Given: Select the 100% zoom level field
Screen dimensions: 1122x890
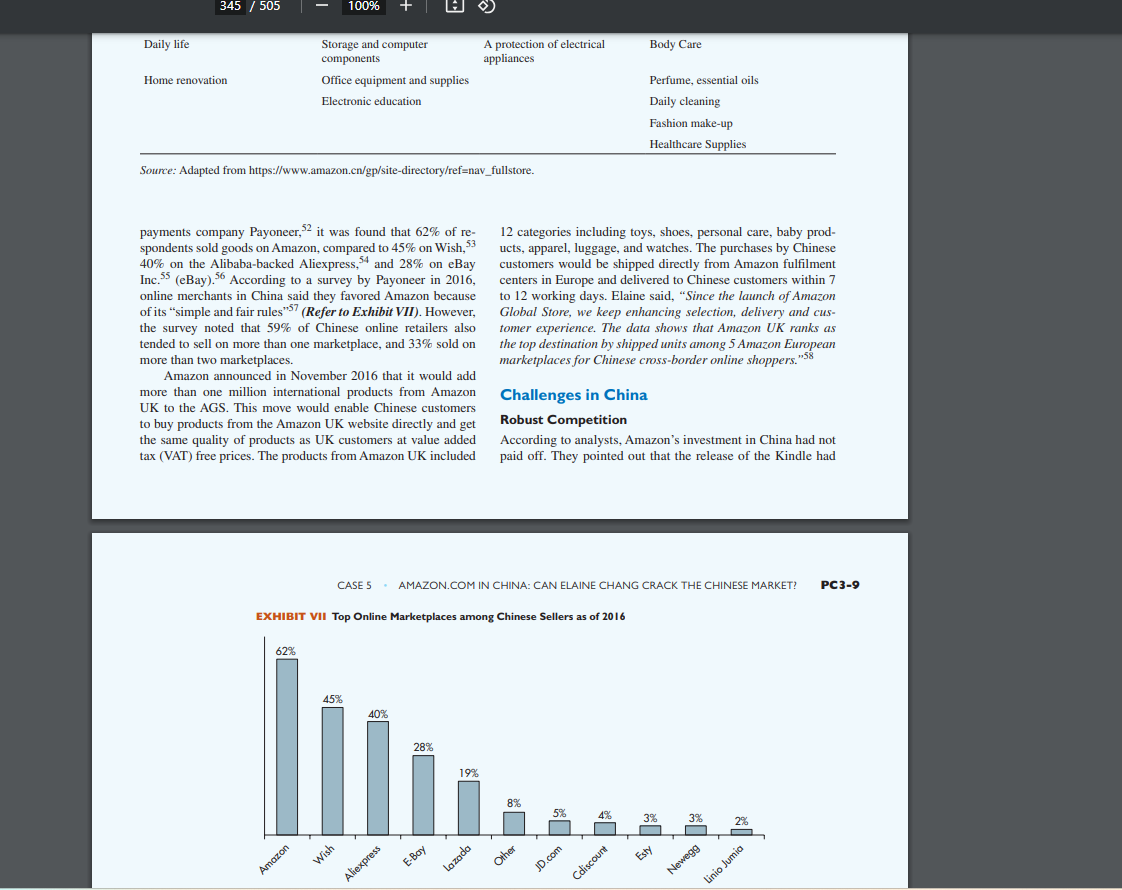Looking at the screenshot, I should (x=364, y=6).
